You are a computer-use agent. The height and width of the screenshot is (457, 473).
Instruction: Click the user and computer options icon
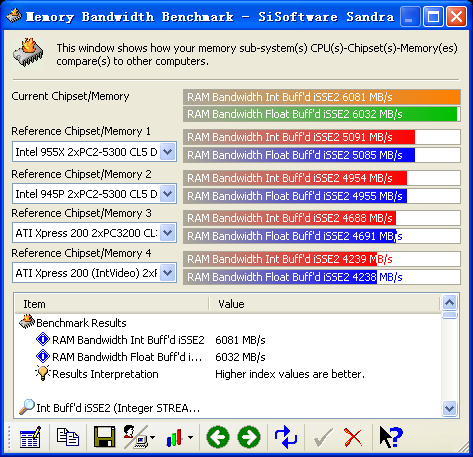136,437
